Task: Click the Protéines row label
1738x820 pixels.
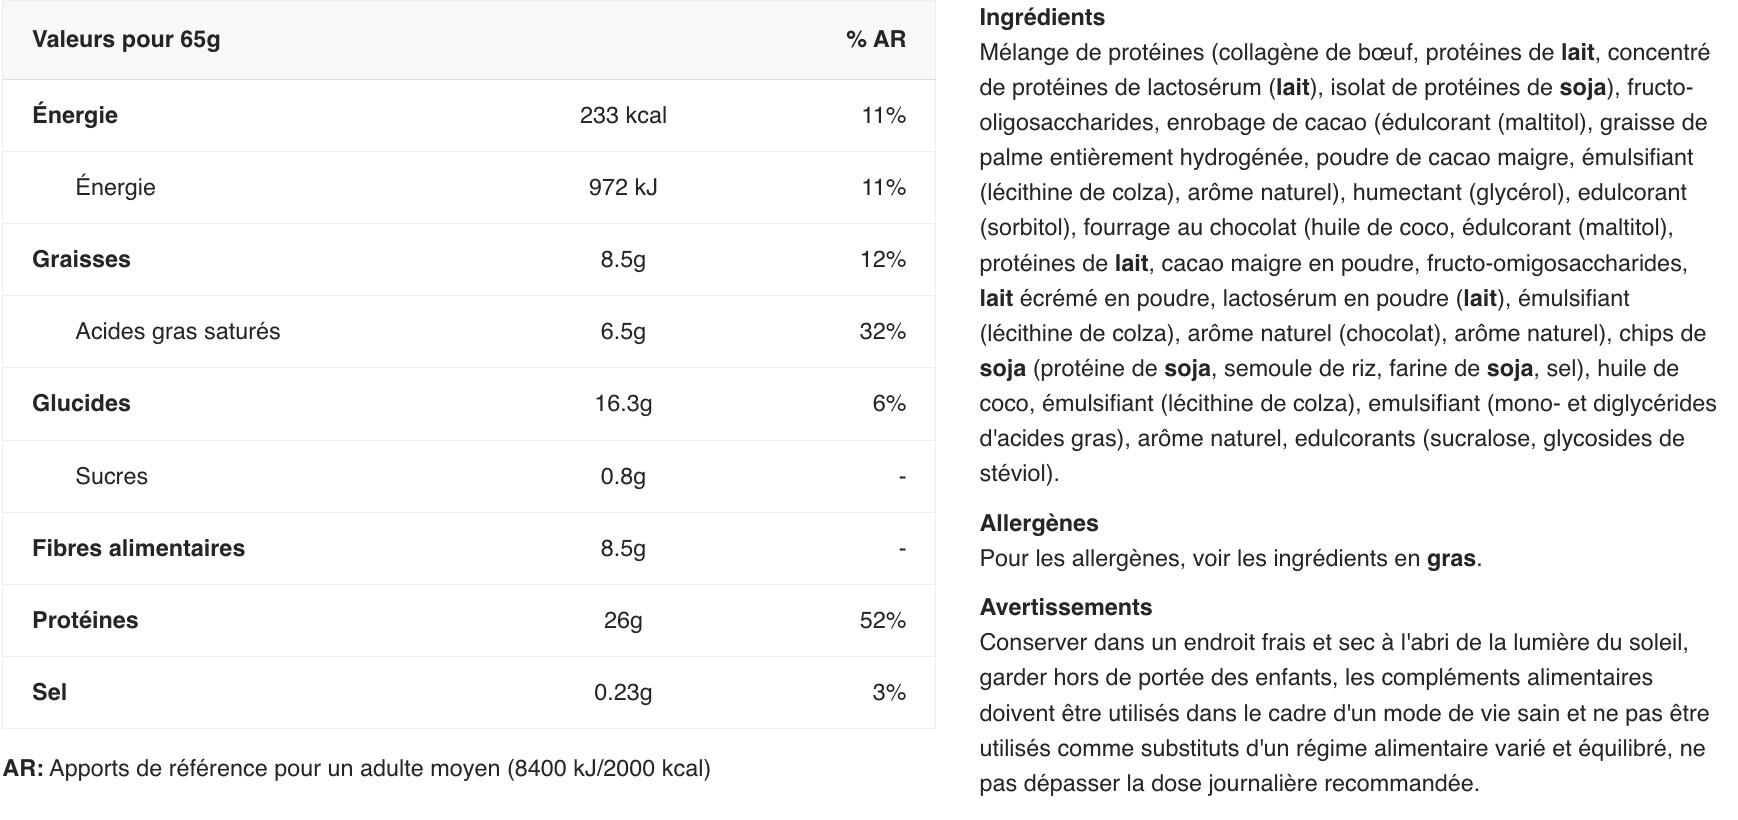Action: (85, 620)
